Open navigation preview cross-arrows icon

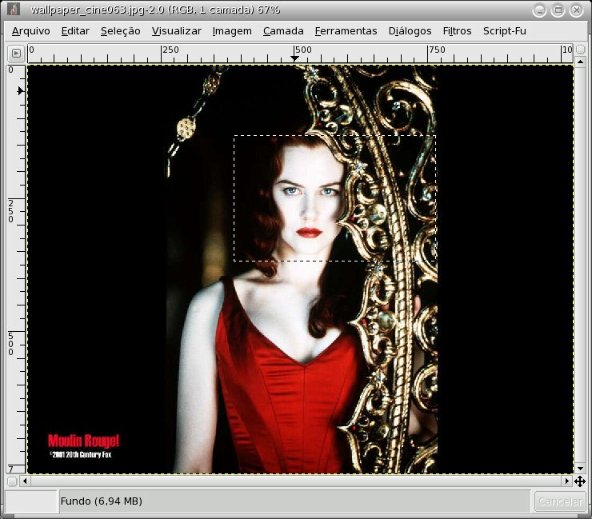coord(580,481)
